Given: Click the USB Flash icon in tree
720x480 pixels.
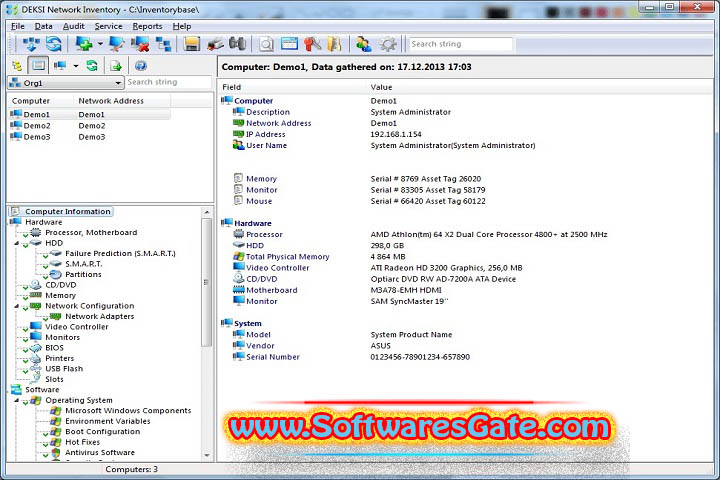Looking at the screenshot, I should [x=36, y=368].
